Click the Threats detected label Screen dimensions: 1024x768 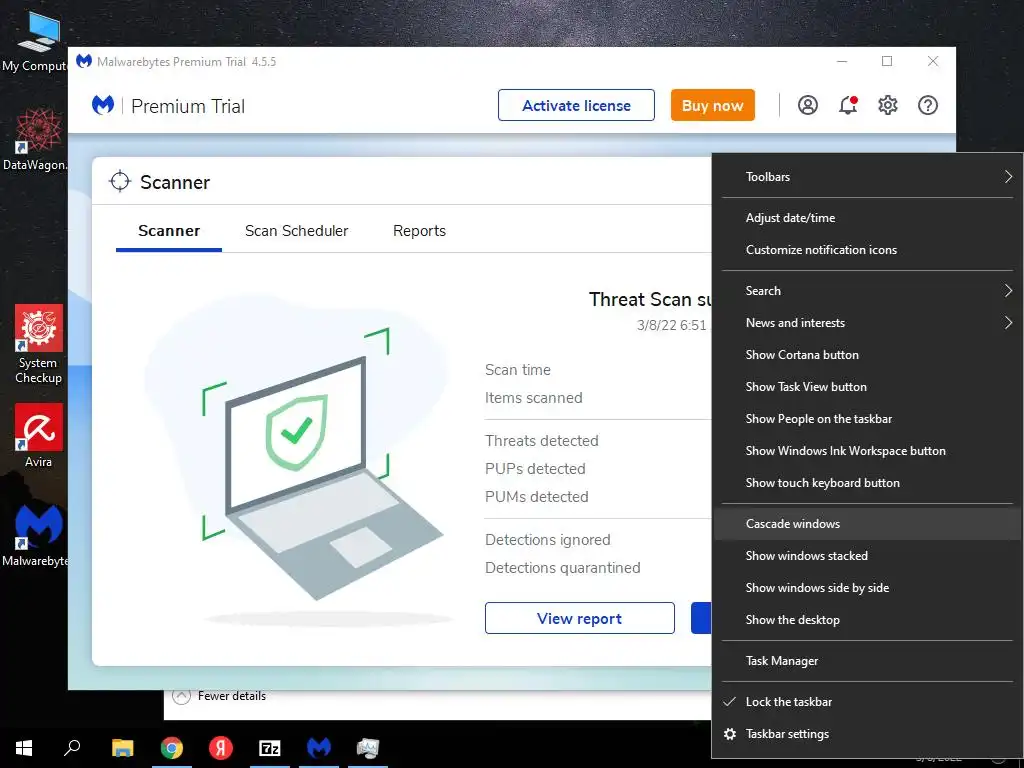pos(541,441)
